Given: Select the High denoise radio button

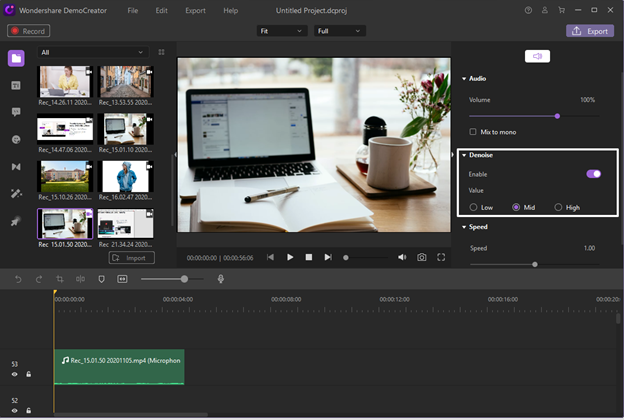Looking at the screenshot, I should [558, 207].
